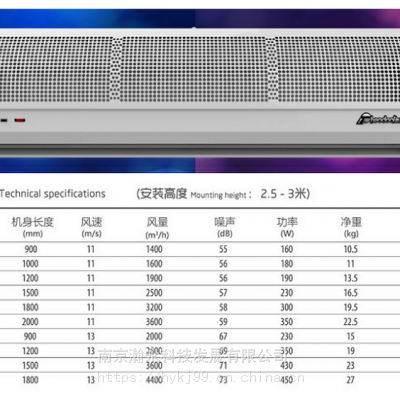Click the red indicator light on the unit
The height and width of the screenshot is (400, 400).
[x=20, y=120]
